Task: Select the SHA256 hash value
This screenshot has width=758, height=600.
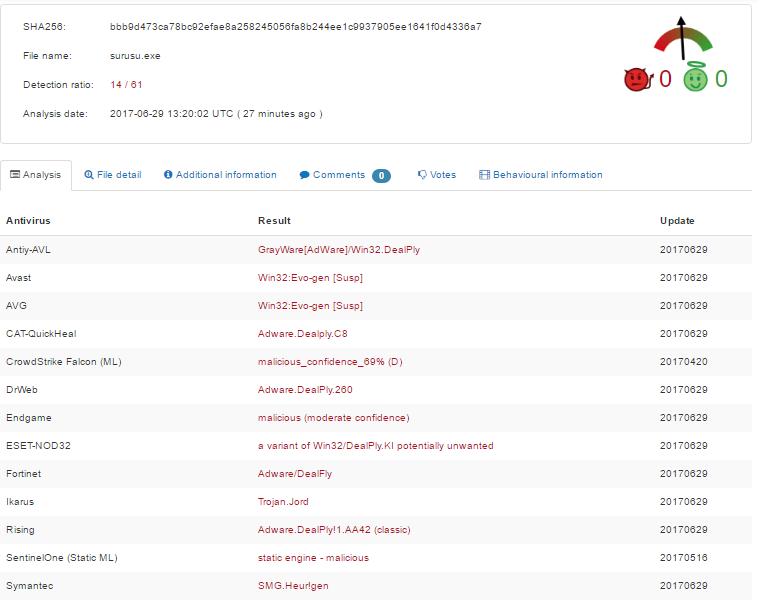Action: click(295, 27)
